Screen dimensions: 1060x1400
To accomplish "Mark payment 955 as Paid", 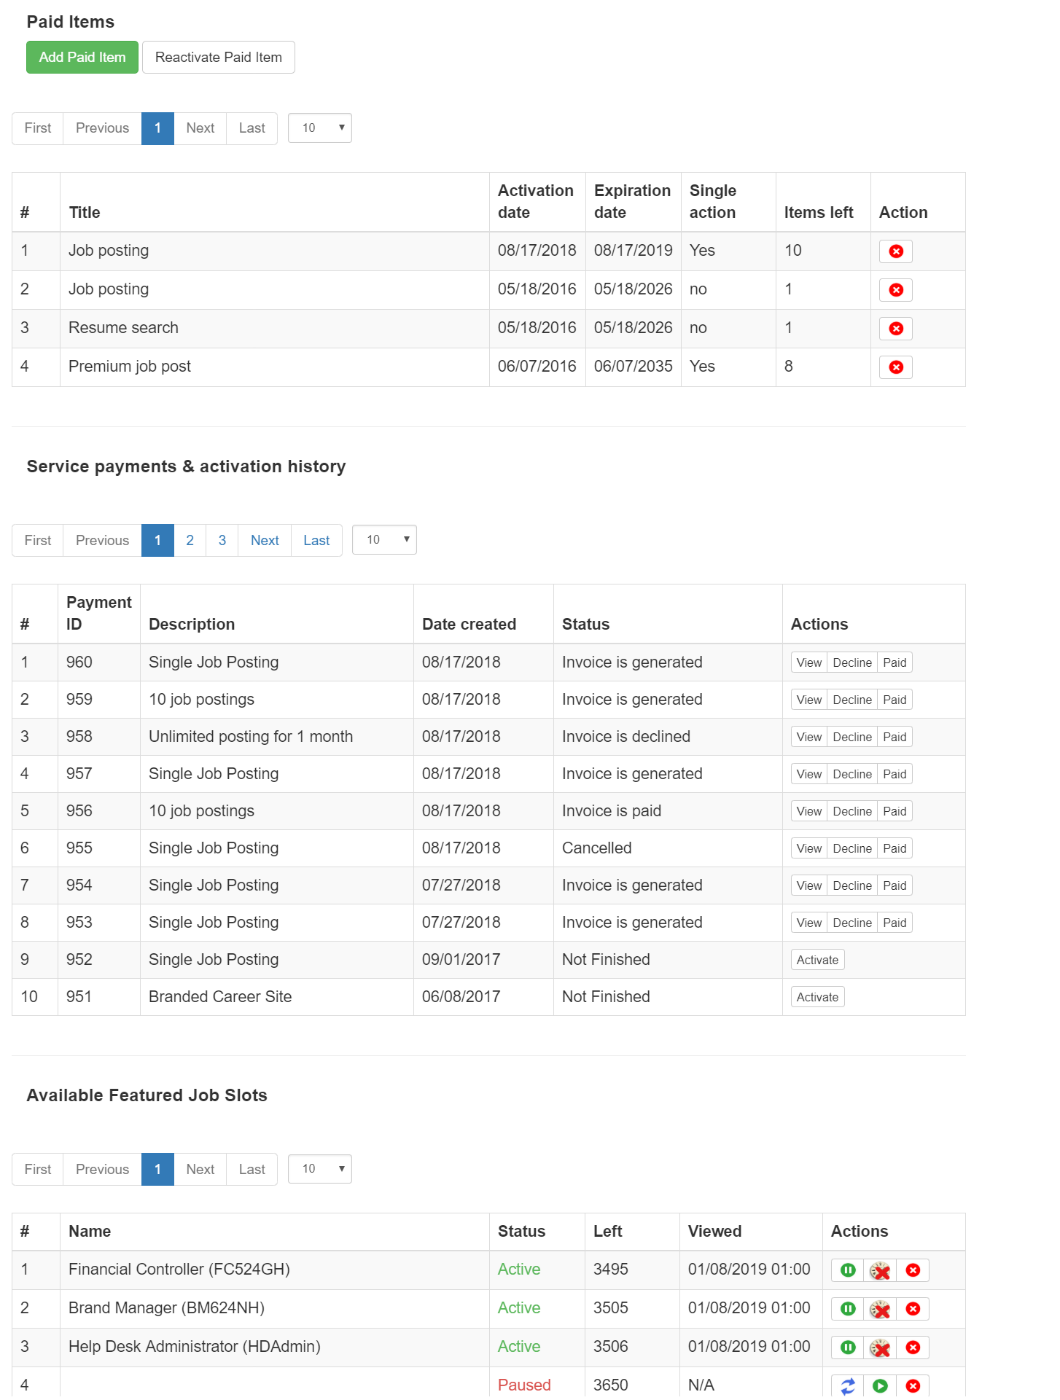I will [895, 849].
